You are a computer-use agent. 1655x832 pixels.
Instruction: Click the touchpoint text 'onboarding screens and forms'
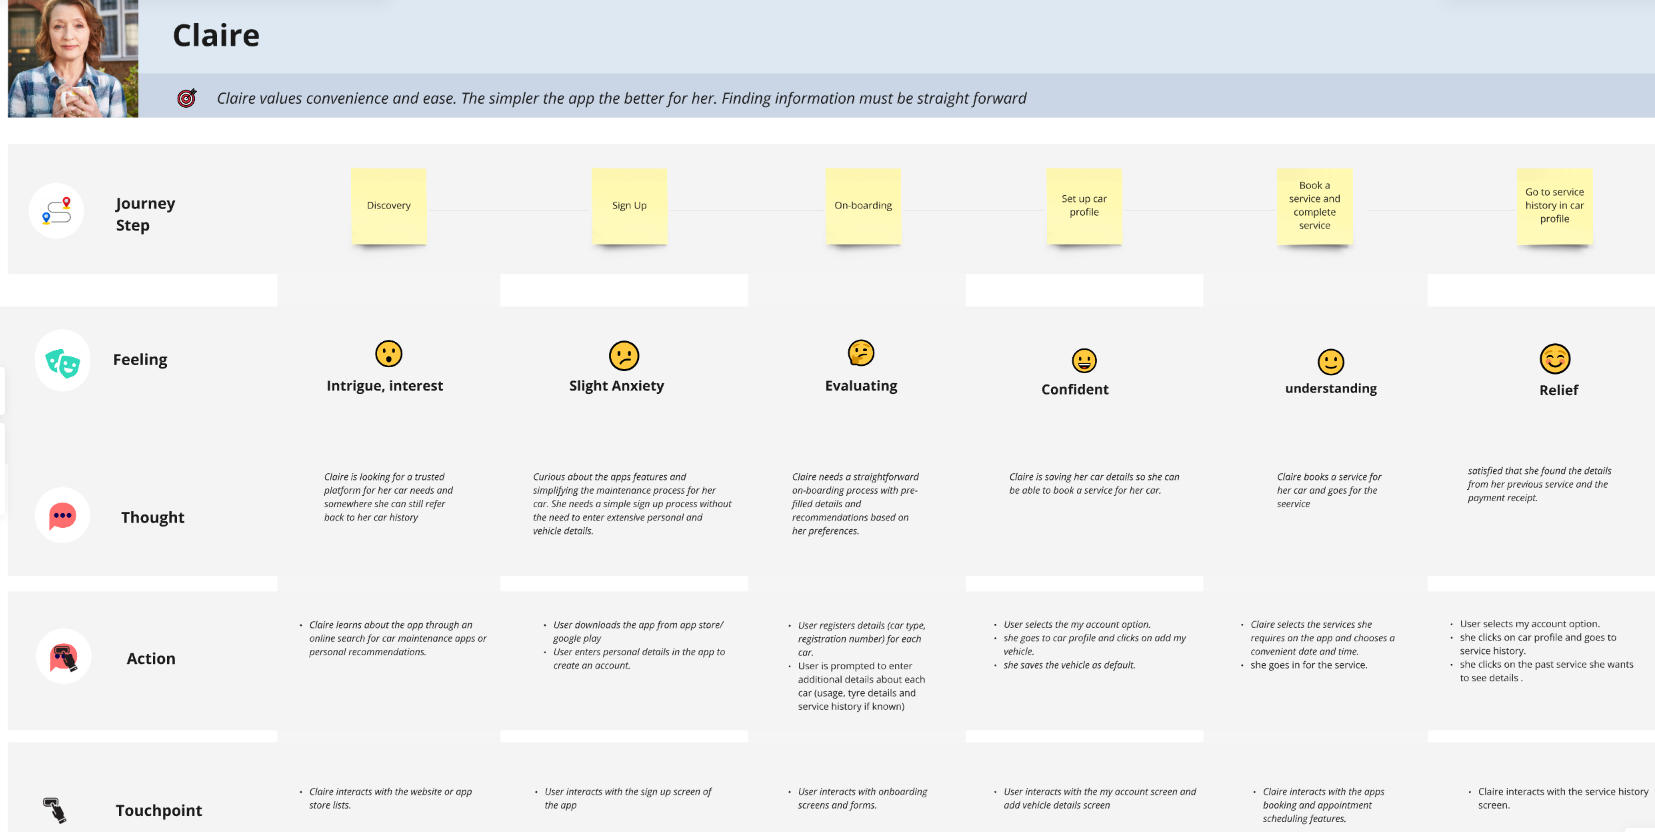[862, 798]
